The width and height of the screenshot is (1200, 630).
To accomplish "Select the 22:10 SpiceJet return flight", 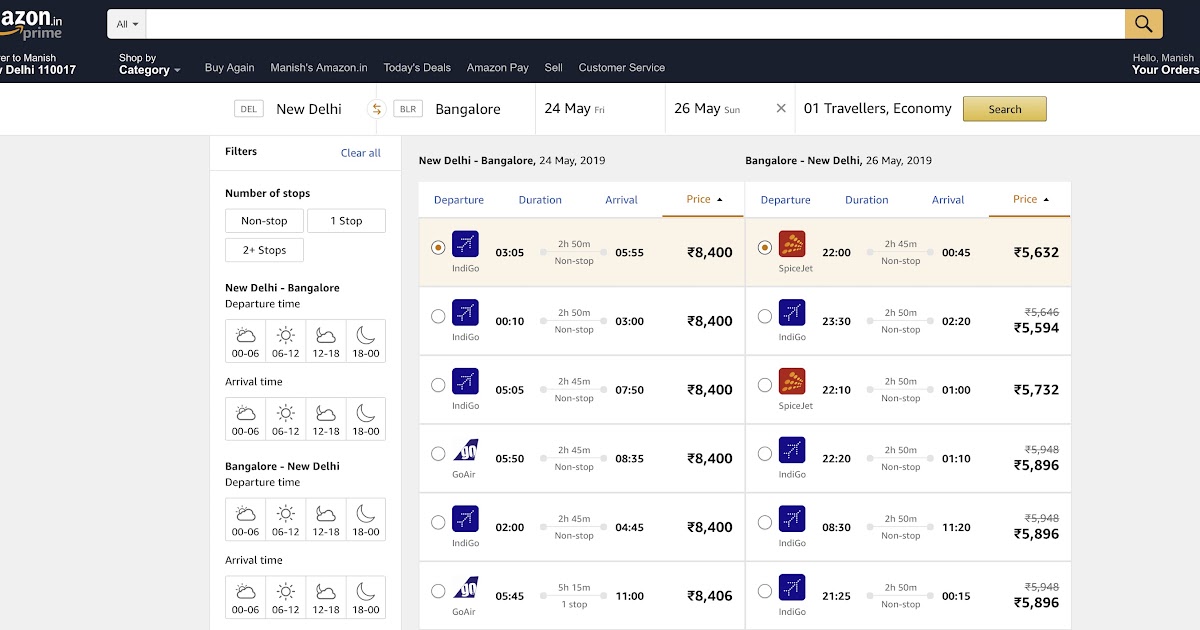I will 765,385.
